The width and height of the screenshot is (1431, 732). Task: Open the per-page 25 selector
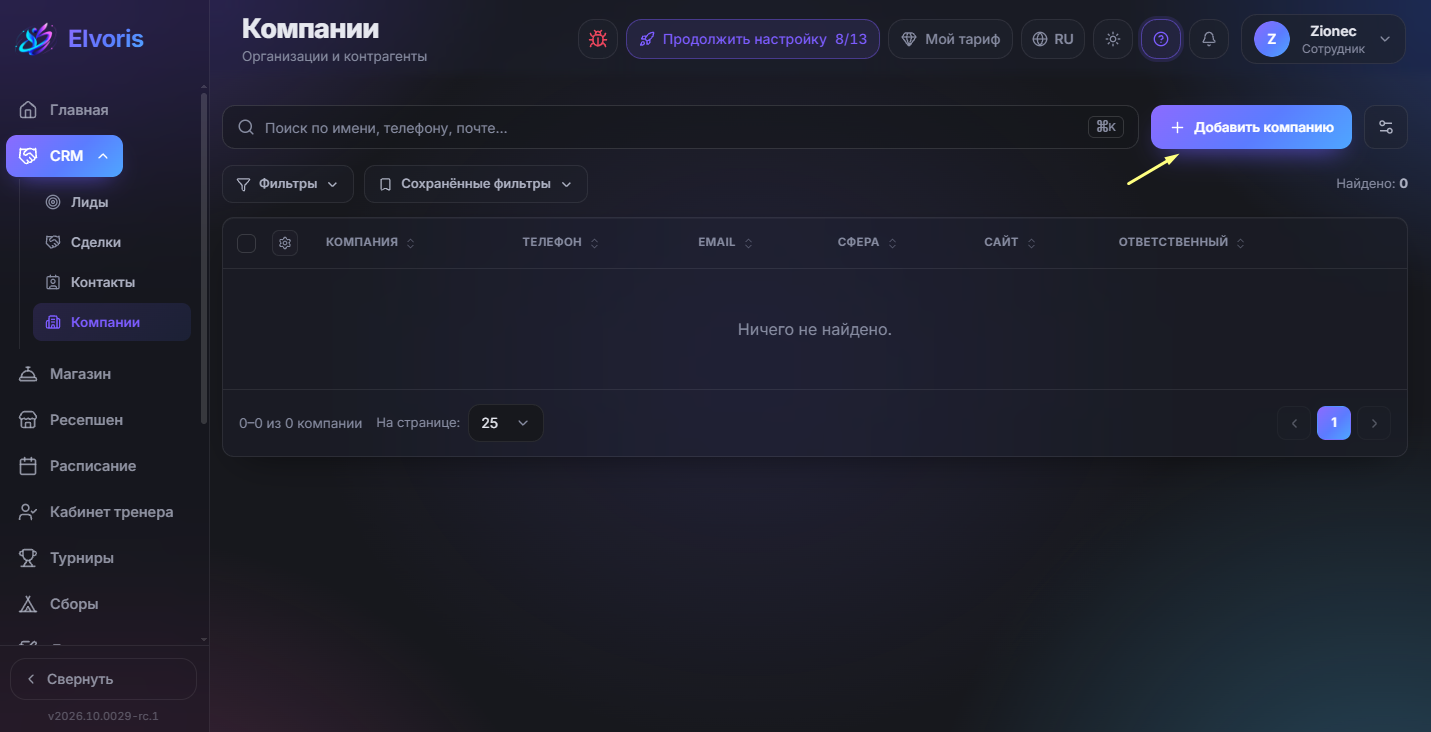coord(506,423)
